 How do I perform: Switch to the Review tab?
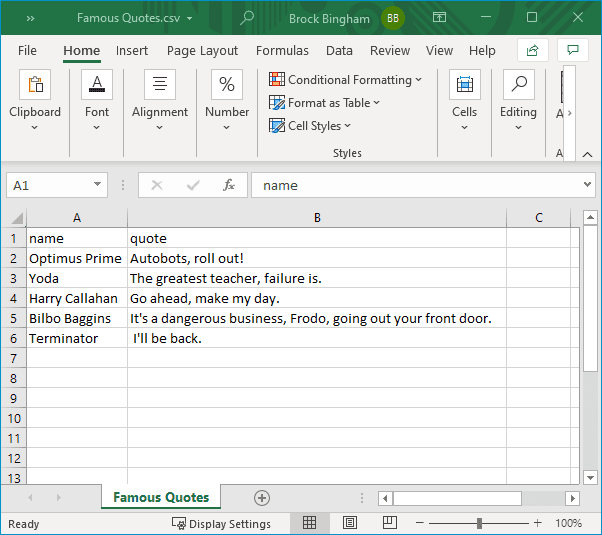pos(390,51)
